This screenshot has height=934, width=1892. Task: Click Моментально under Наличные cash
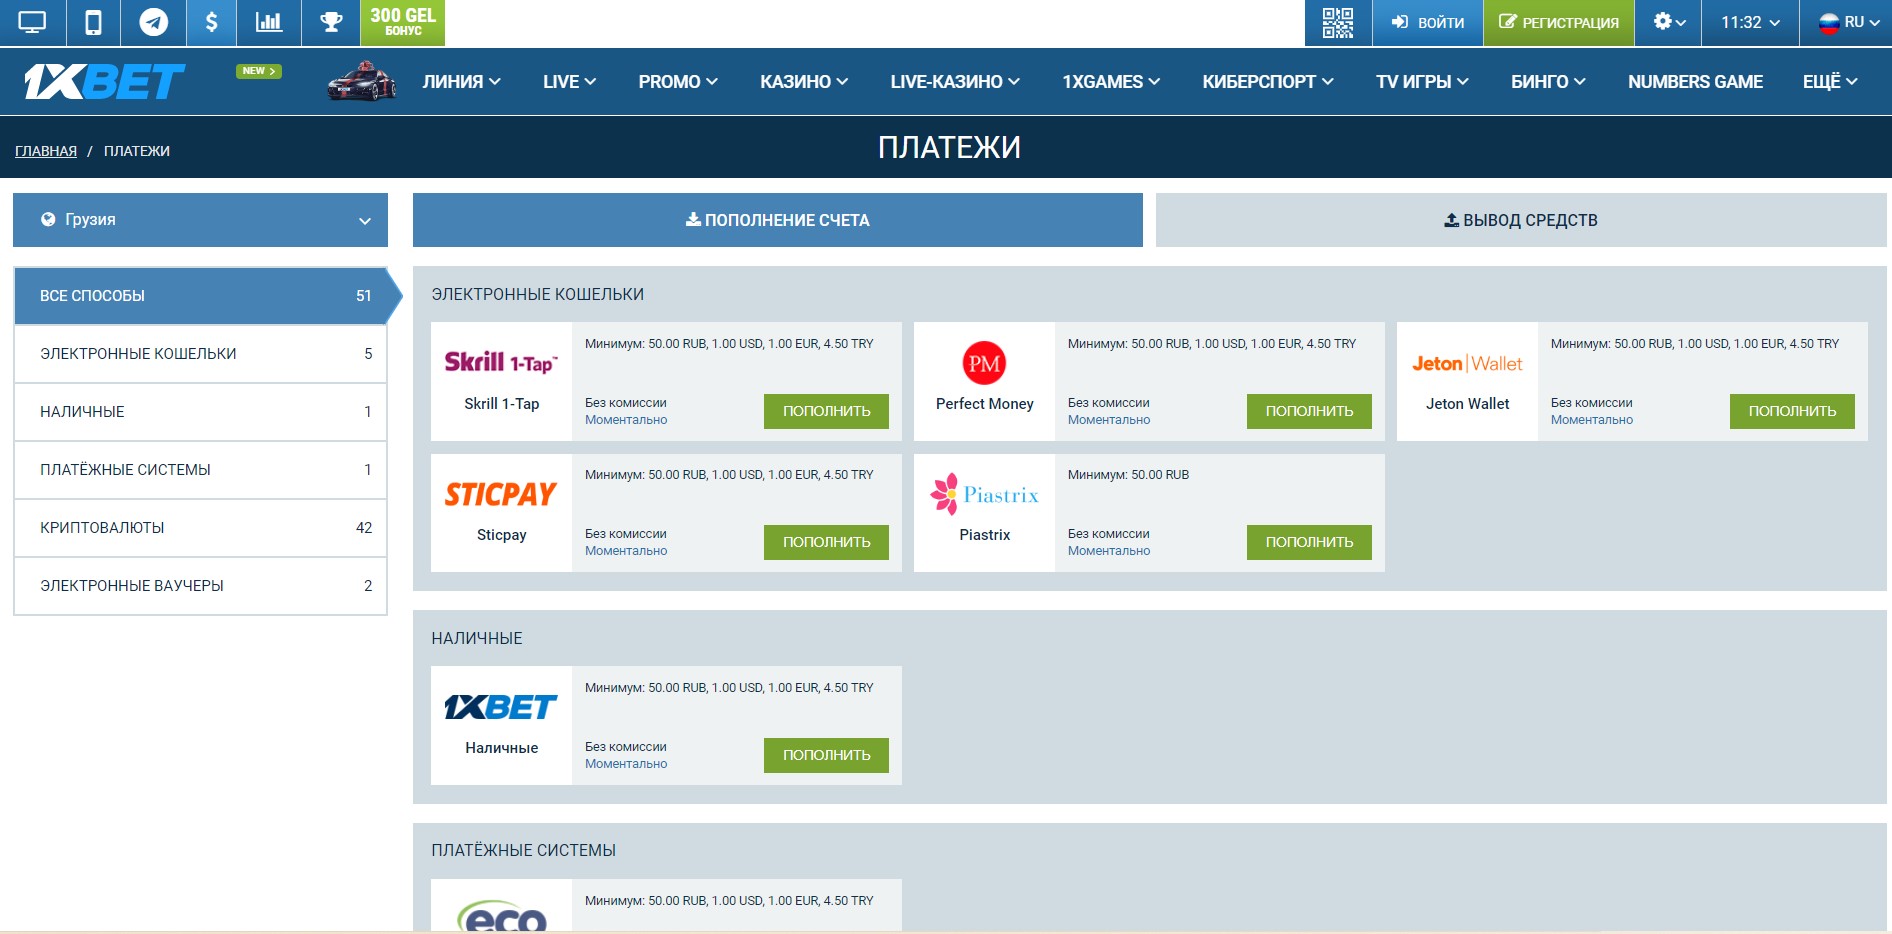coord(626,764)
